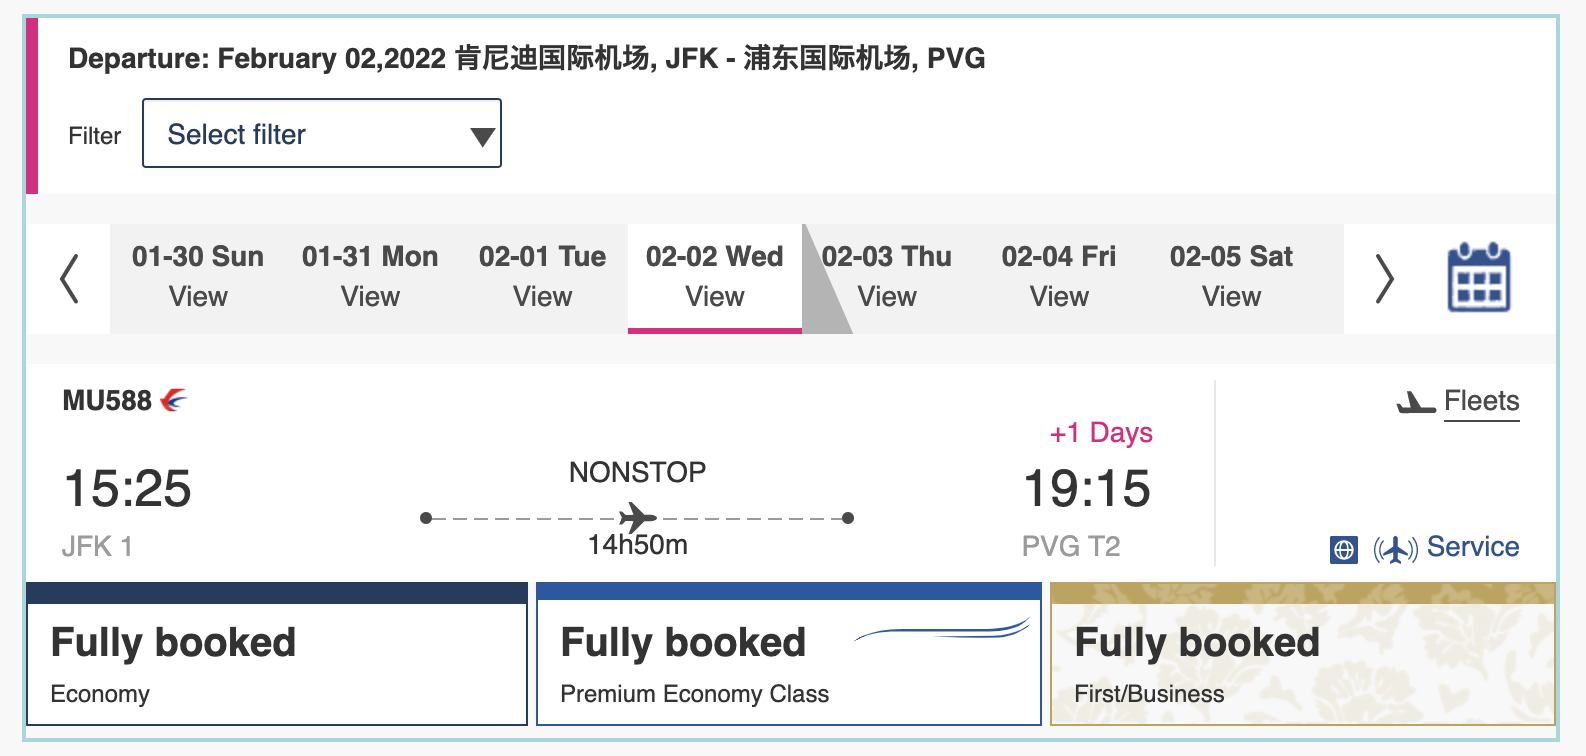View flights for 02-04 Fri

(x=1059, y=277)
